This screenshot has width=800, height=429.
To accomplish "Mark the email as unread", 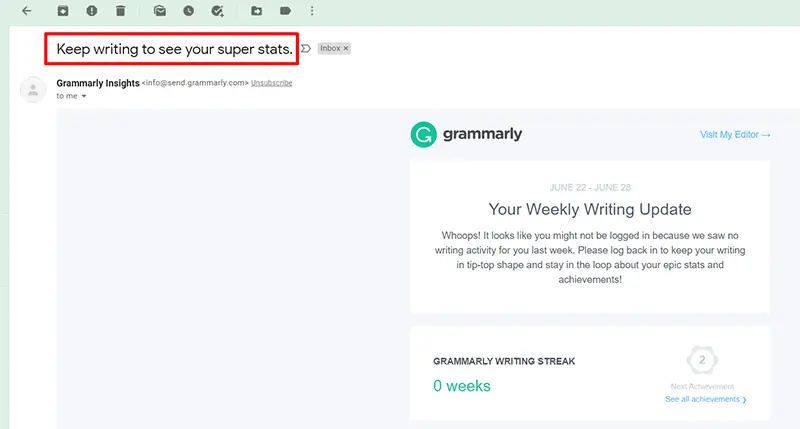I will [x=160, y=11].
